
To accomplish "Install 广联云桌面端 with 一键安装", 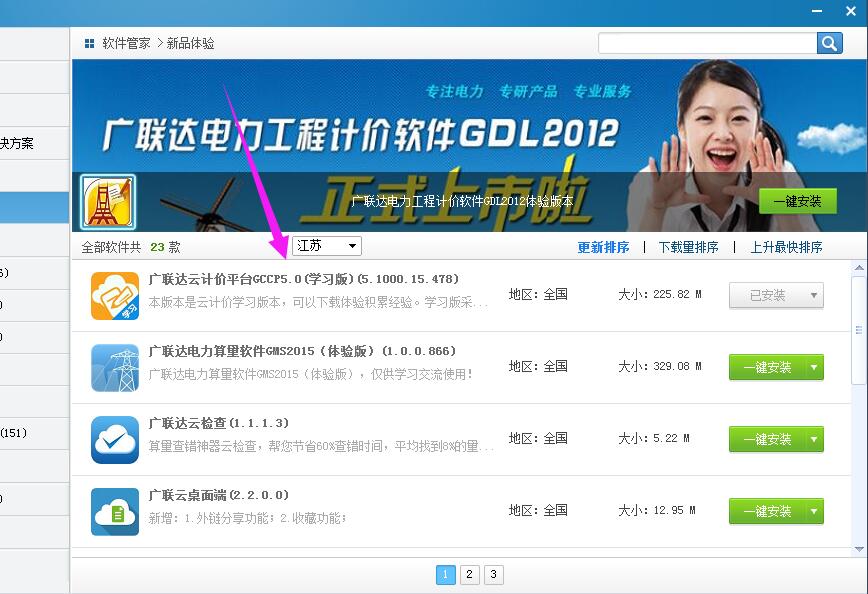I will [x=767, y=511].
